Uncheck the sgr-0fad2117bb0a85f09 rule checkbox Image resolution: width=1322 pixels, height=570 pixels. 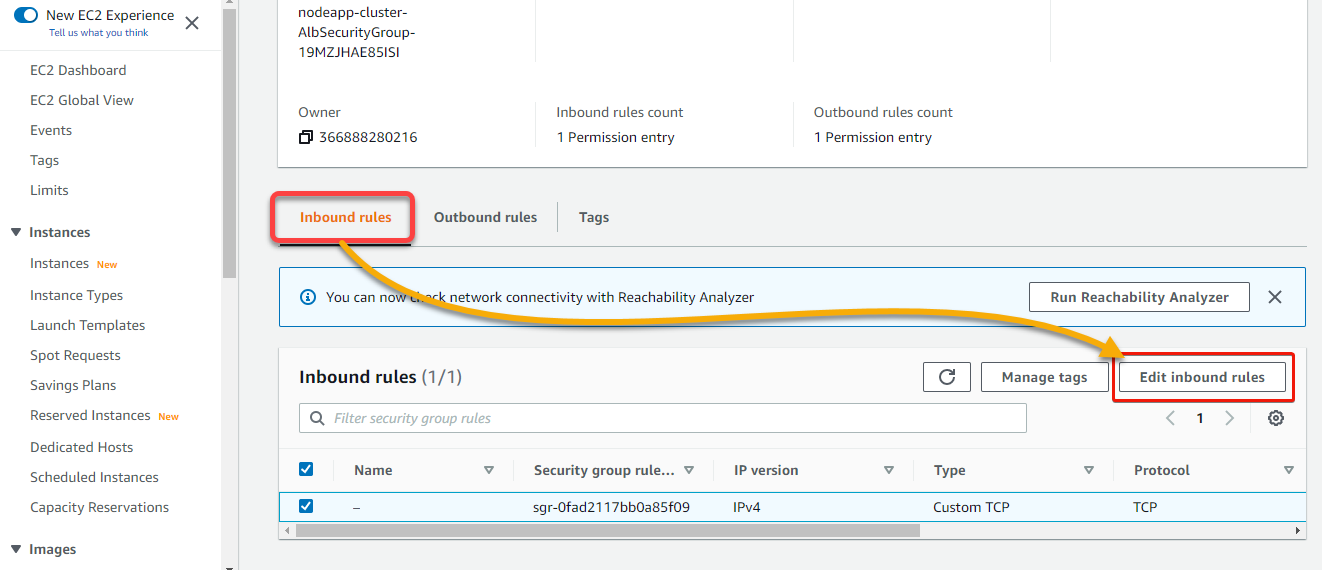[306, 506]
